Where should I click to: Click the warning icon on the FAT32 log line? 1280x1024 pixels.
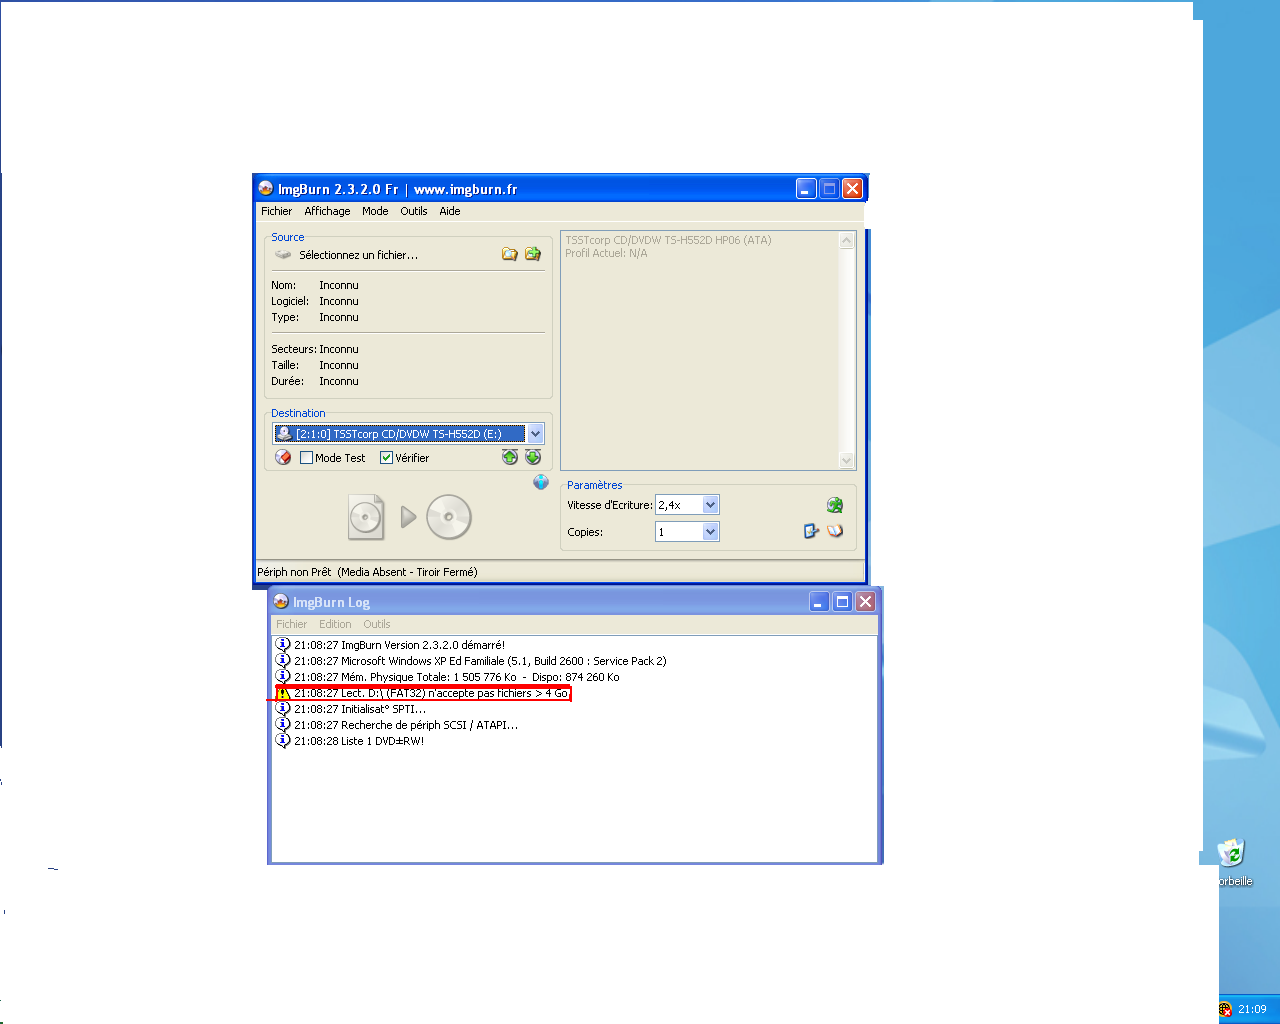tap(283, 693)
